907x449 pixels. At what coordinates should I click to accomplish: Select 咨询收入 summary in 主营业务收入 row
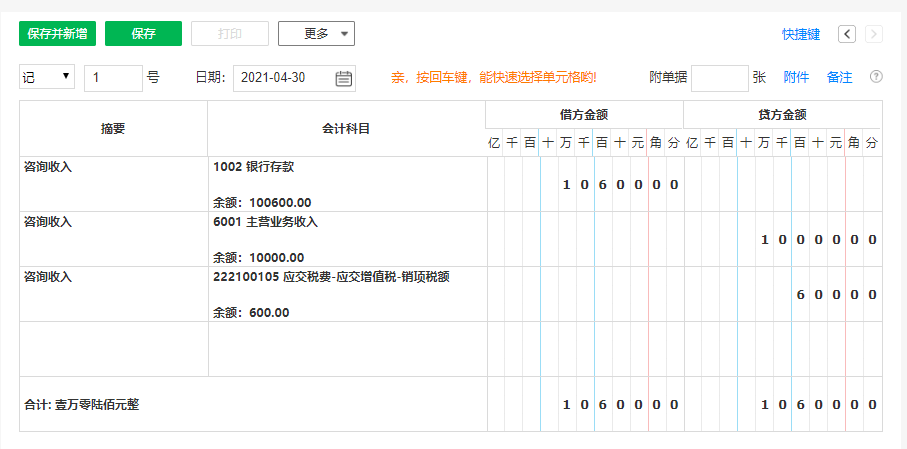pos(48,222)
